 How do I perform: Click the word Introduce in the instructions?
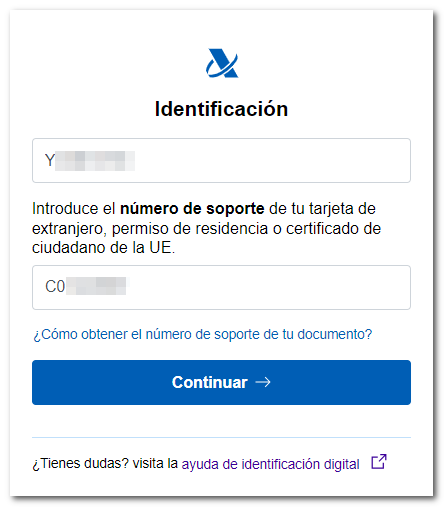point(65,209)
